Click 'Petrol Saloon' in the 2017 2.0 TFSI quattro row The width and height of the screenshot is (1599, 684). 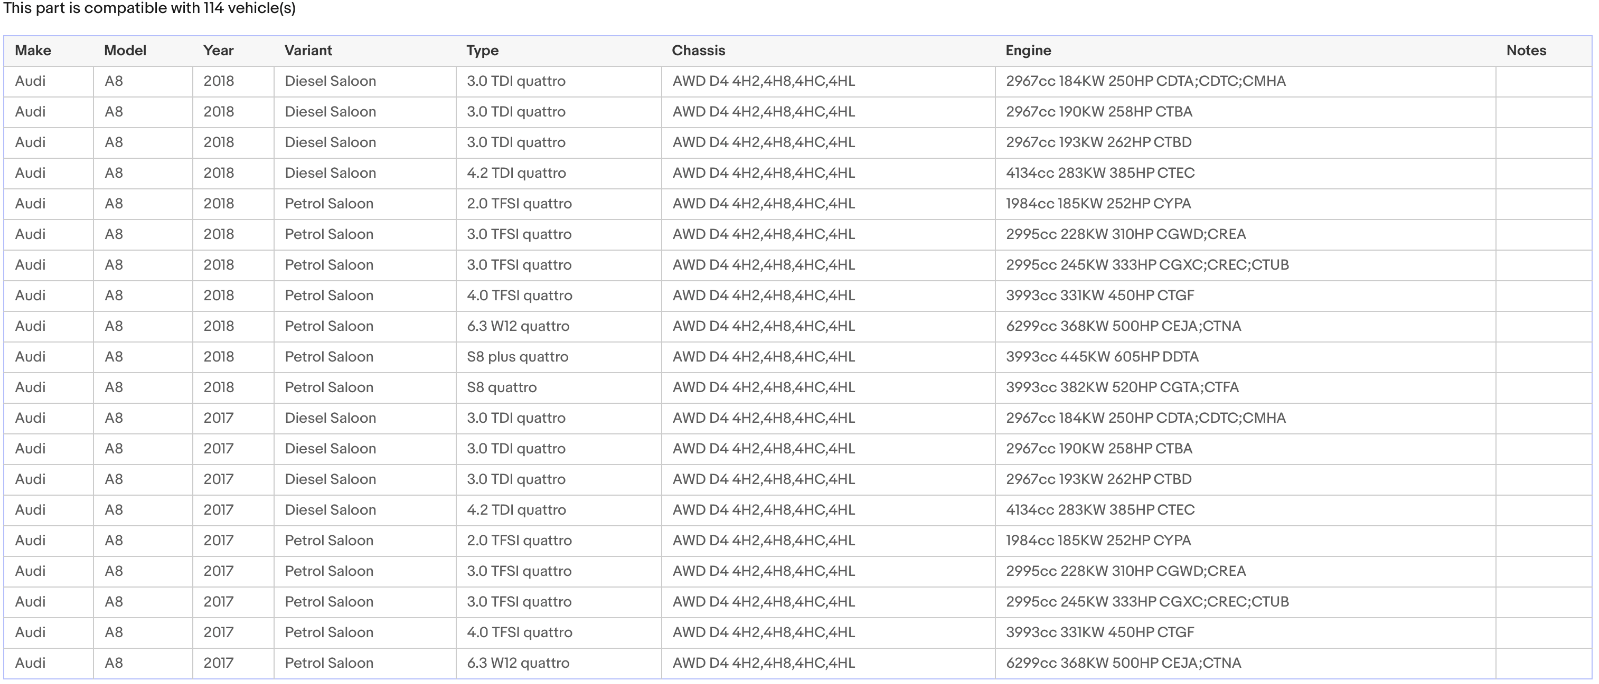[329, 540]
